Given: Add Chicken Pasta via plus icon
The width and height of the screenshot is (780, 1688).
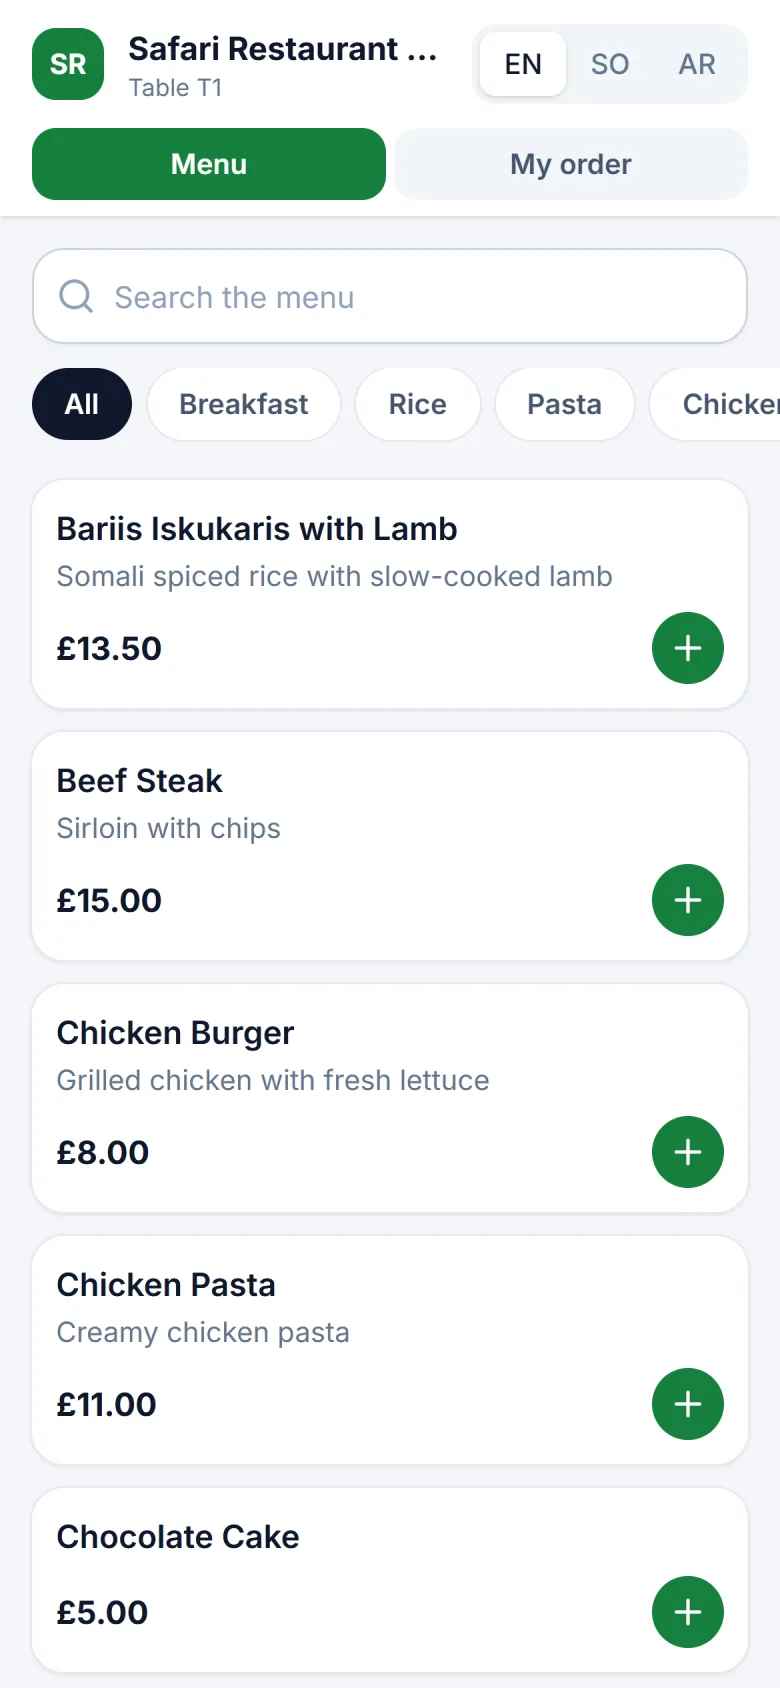Looking at the screenshot, I should [x=688, y=1404].
